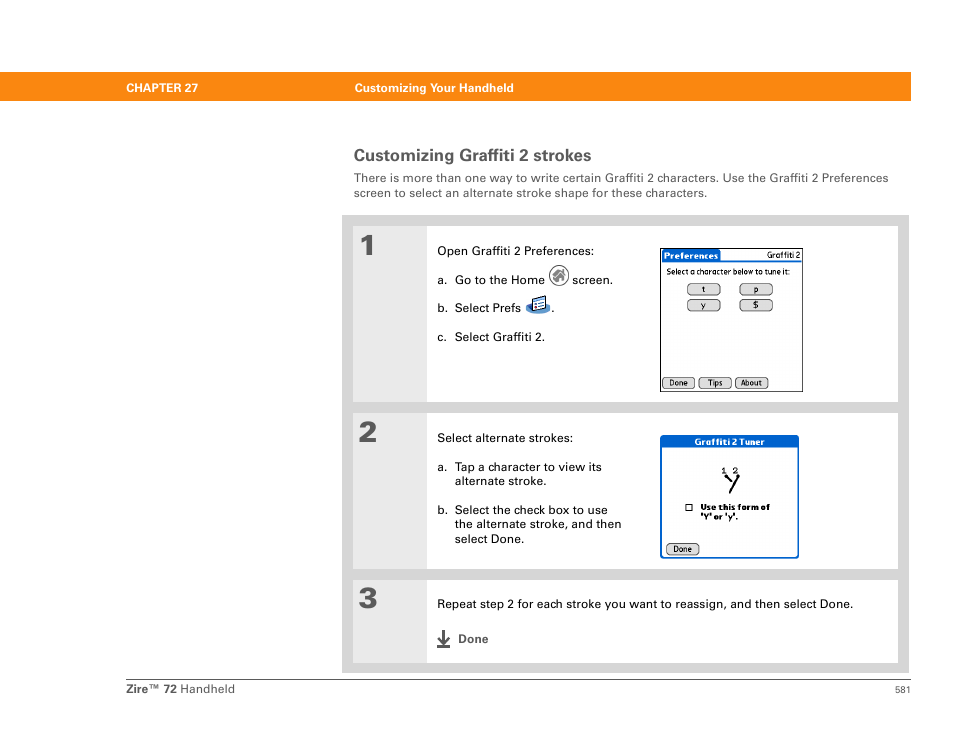Viewport: 954px width, 738px height.
Task: Click the 'Zire 72 Handheld' footer text
Action: [180, 689]
